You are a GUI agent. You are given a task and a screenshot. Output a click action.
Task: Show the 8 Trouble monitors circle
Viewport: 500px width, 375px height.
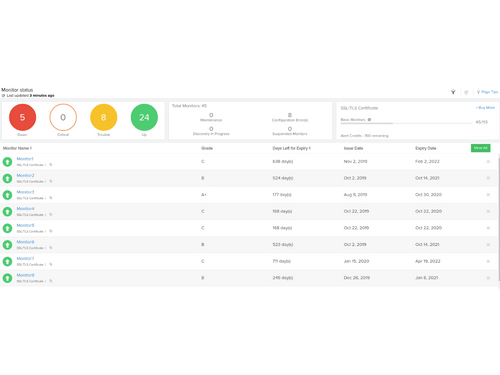click(104, 117)
